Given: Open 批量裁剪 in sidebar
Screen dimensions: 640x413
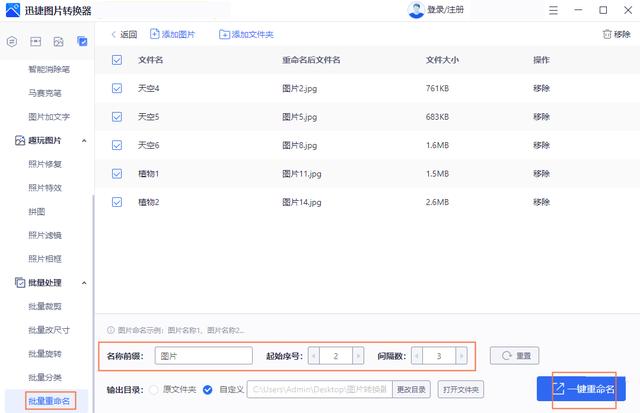Looking at the screenshot, I should (x=45, y=306).
